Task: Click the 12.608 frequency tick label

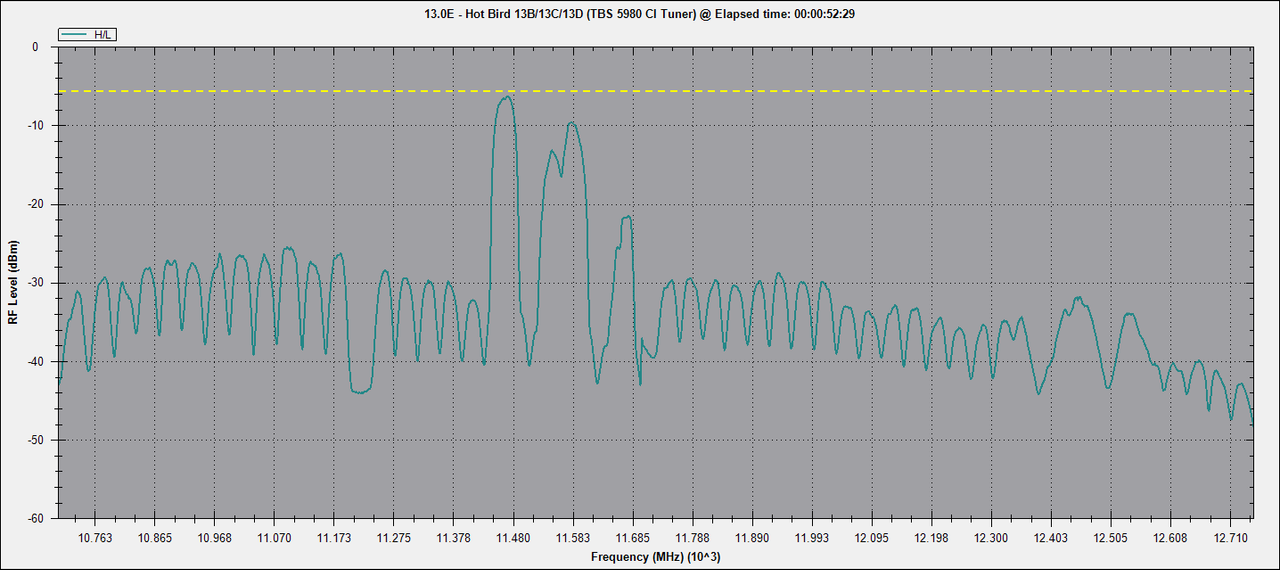Action: tap(1171, 538)
